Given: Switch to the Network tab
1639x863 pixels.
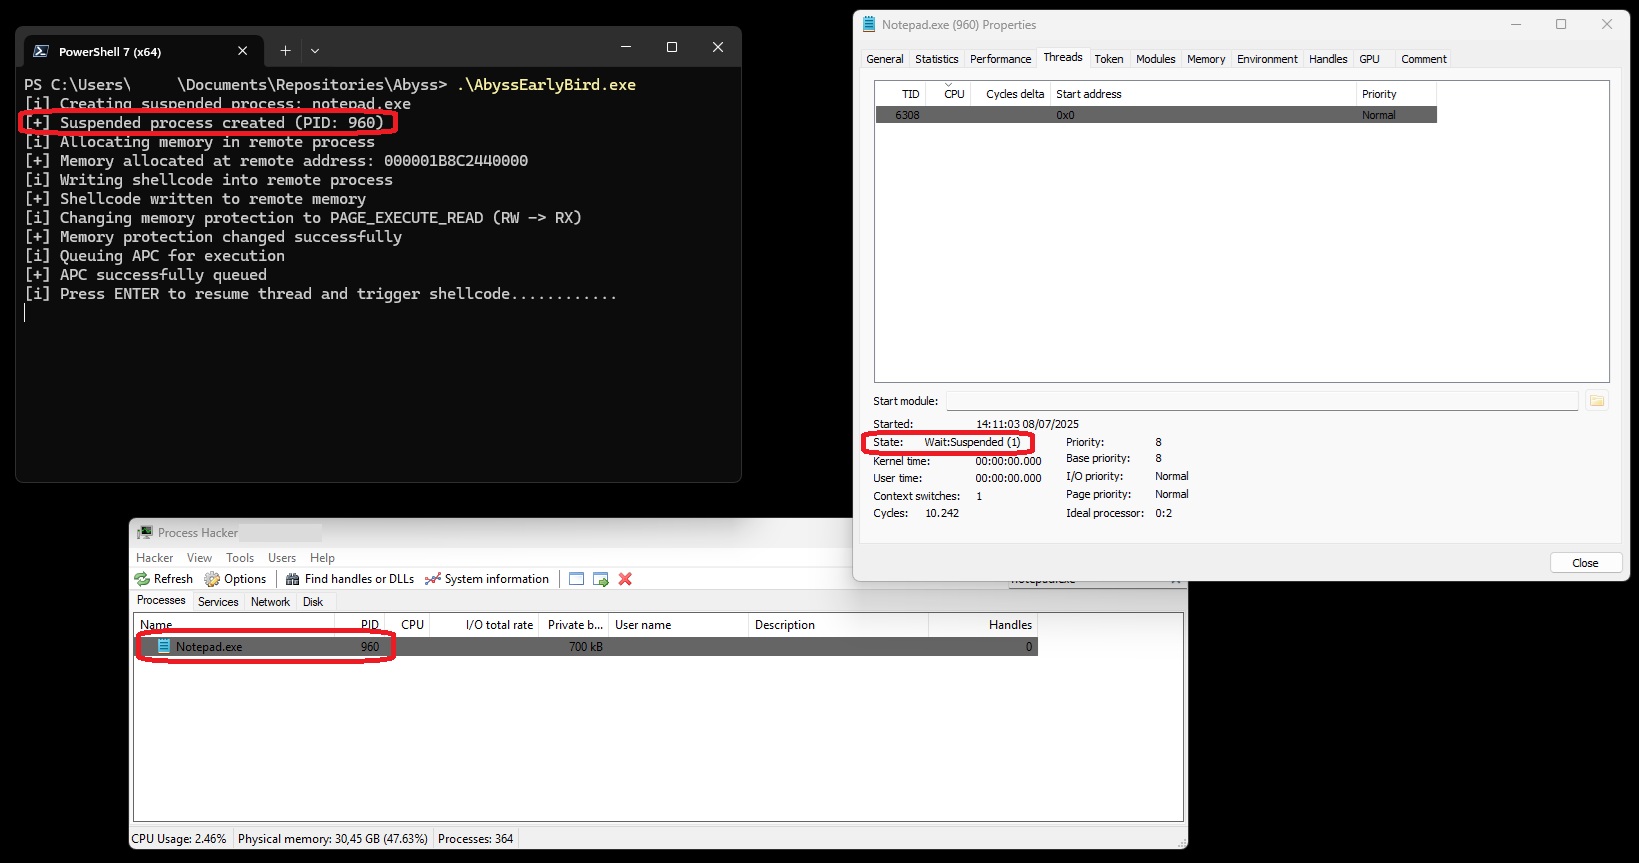Looking at the screenshot, I should tap(270, 602).
